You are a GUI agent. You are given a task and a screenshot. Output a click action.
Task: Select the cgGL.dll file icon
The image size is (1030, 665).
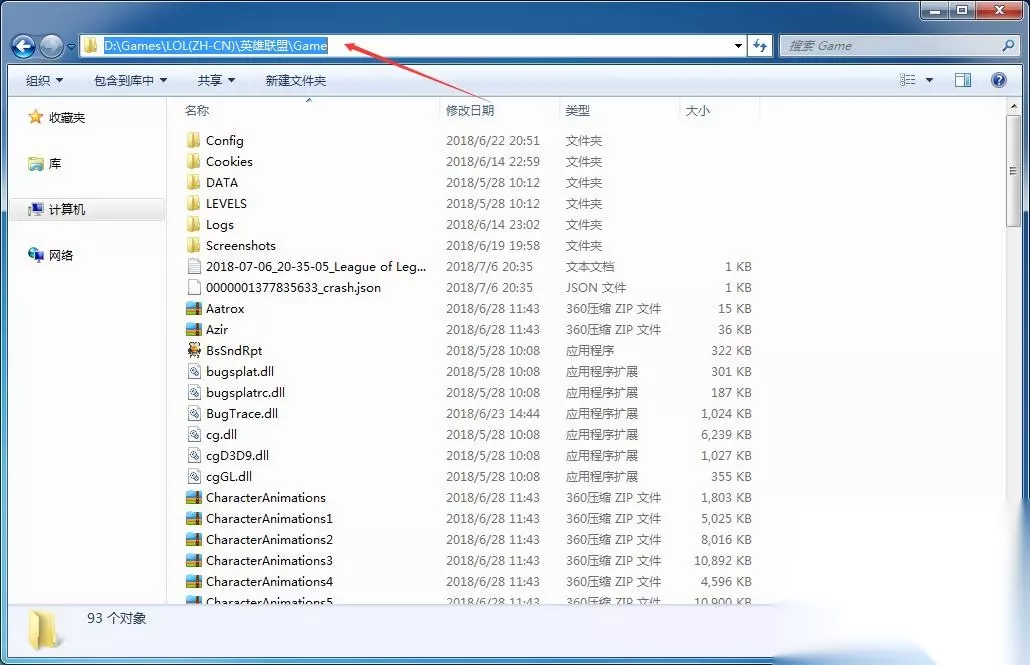coord(194,476)
